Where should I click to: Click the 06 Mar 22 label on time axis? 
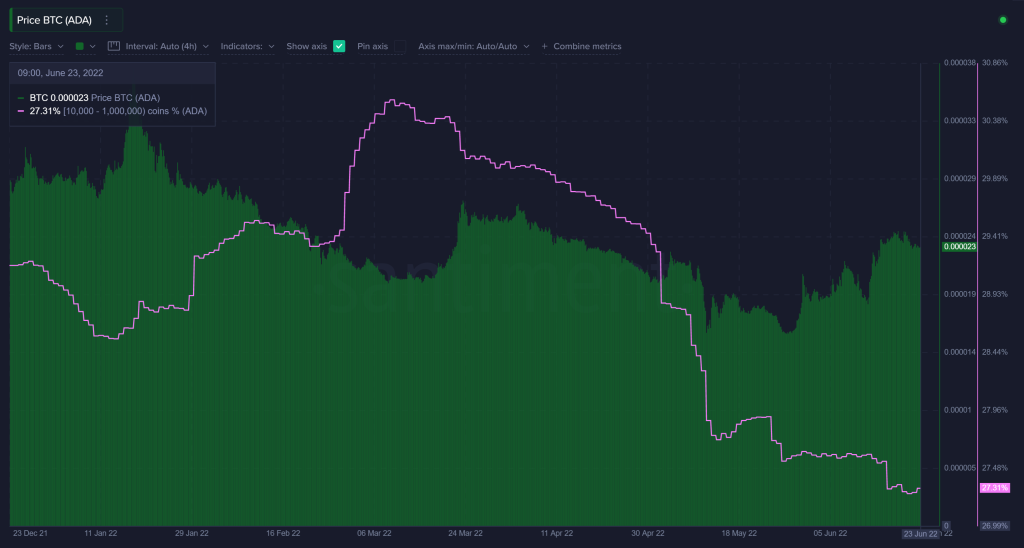[374, 534]
